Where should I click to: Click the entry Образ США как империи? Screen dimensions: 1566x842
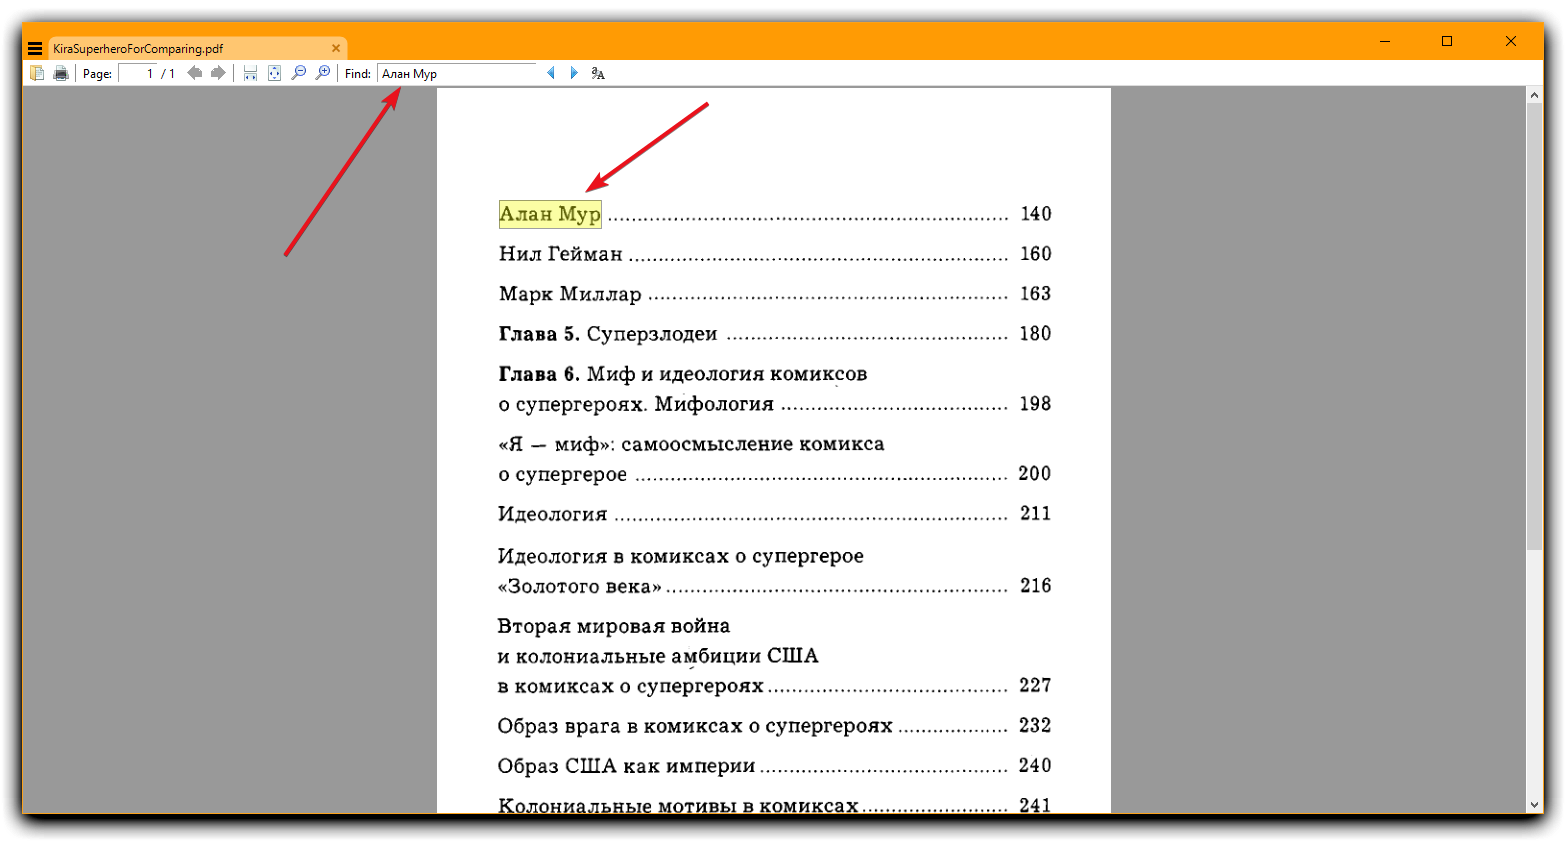(626, 766)
